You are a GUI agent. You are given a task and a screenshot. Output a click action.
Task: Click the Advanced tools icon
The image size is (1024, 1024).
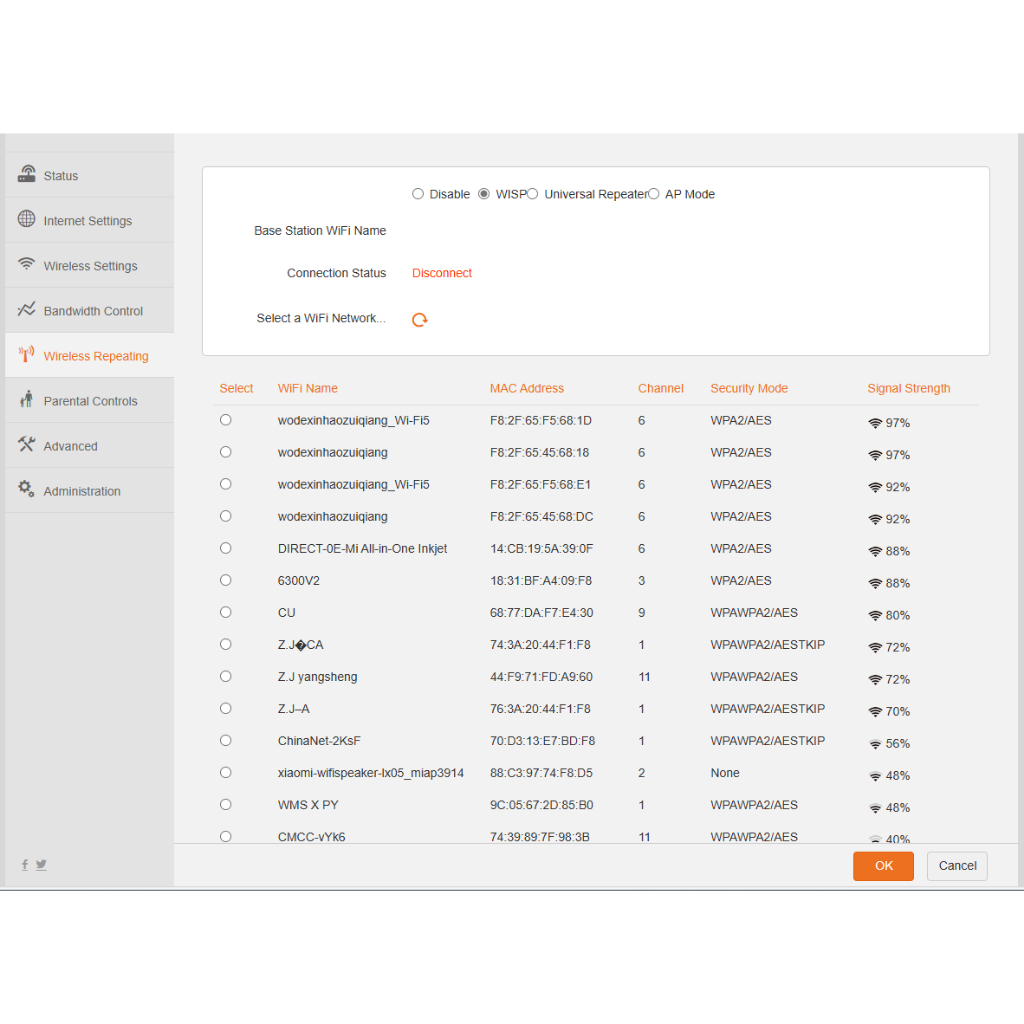[27, 445]
